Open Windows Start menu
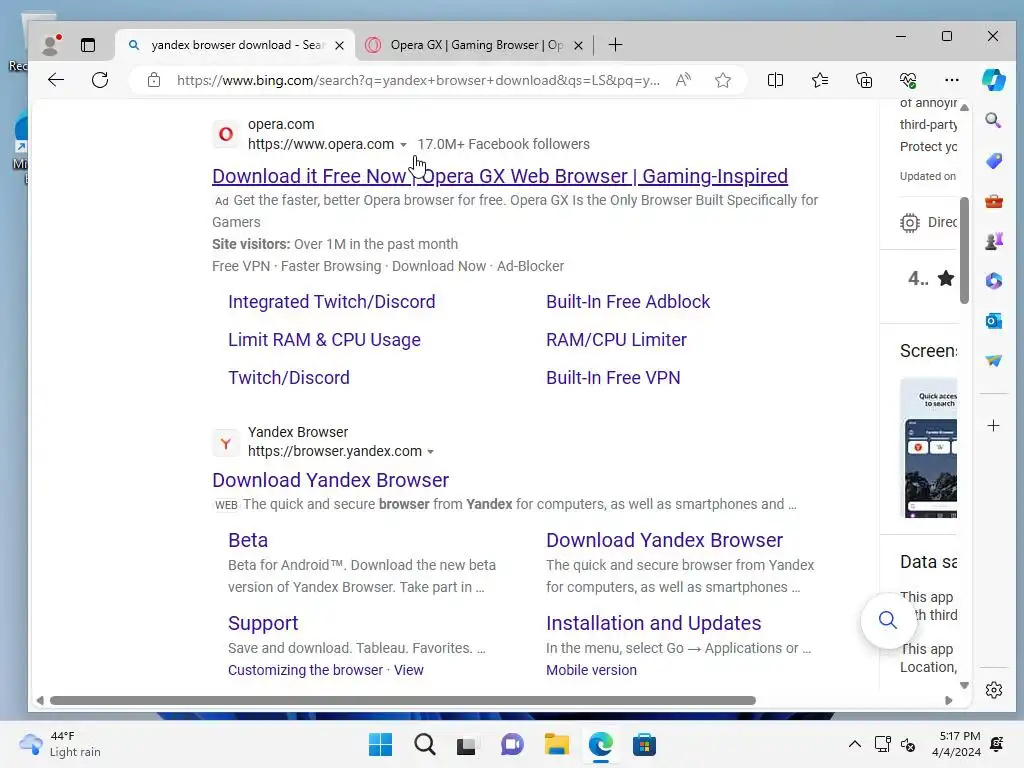The width and height of the screenshot is (1024, 768). (x=381, y=744)
